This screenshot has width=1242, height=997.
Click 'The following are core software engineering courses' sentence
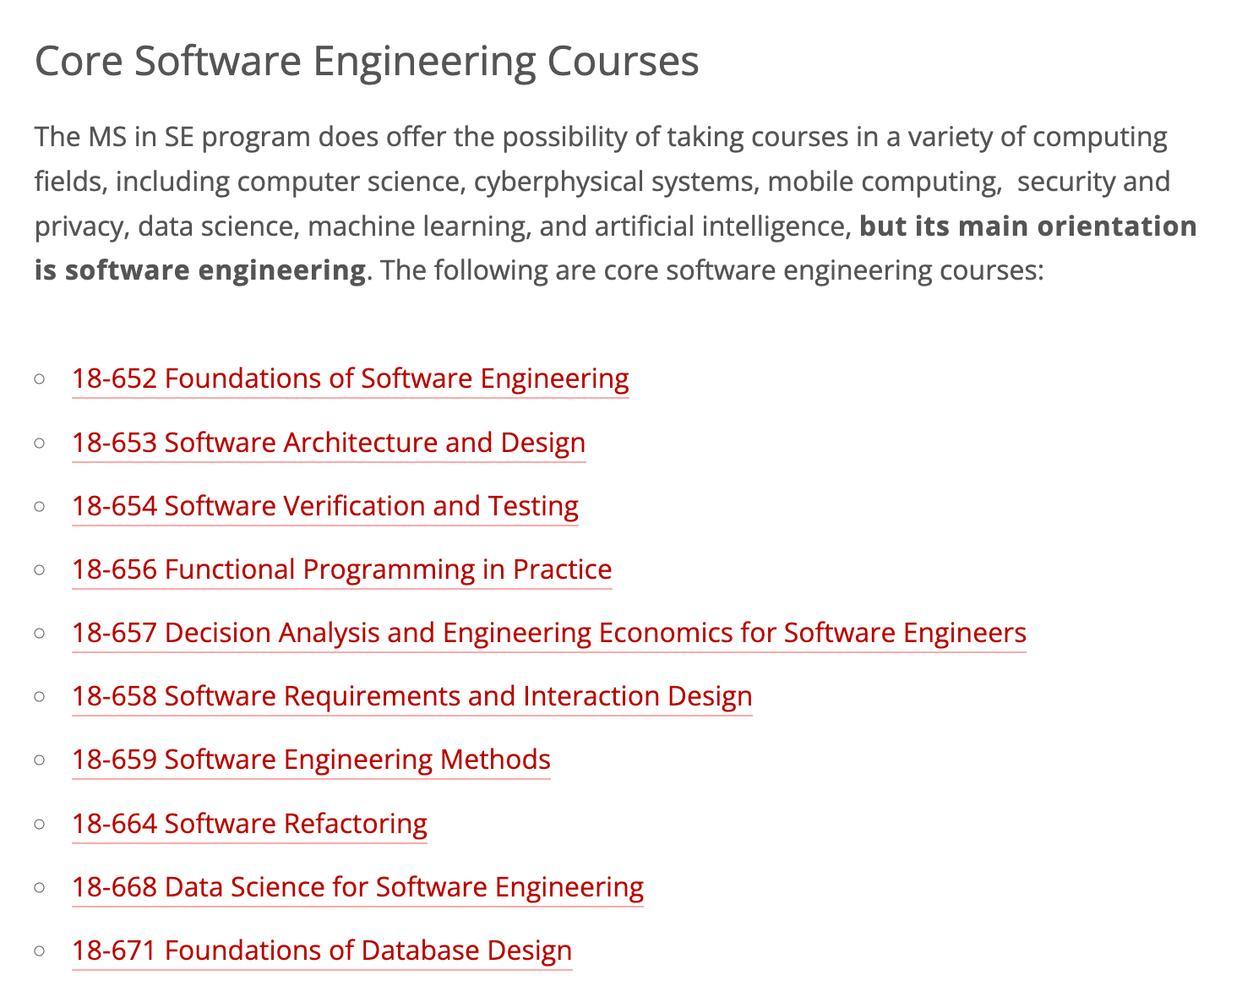pyautogui.click(x=711, y=271)
